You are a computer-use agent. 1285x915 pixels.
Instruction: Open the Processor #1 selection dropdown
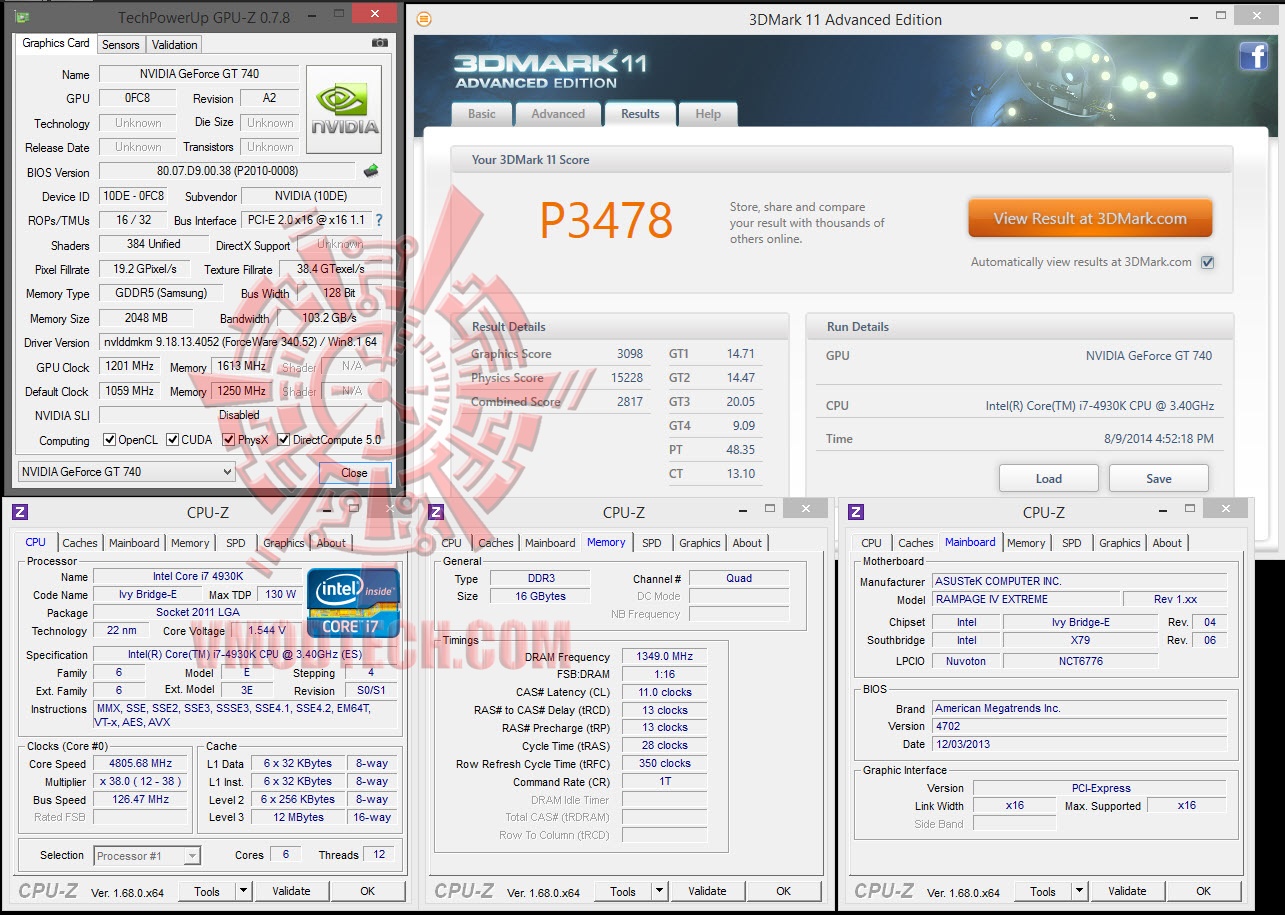[147, 855]
